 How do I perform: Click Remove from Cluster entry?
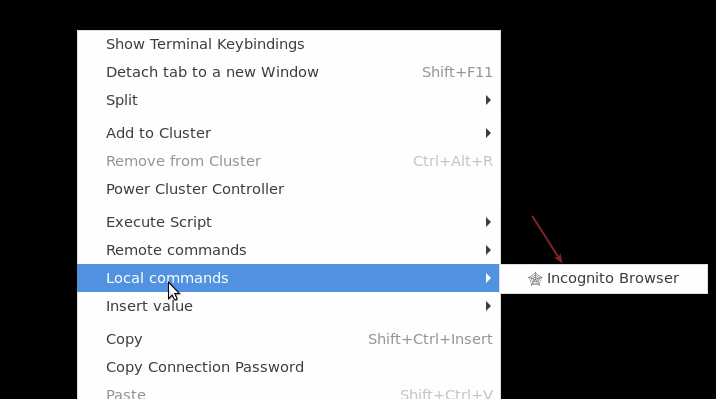[x=289, y=161]
